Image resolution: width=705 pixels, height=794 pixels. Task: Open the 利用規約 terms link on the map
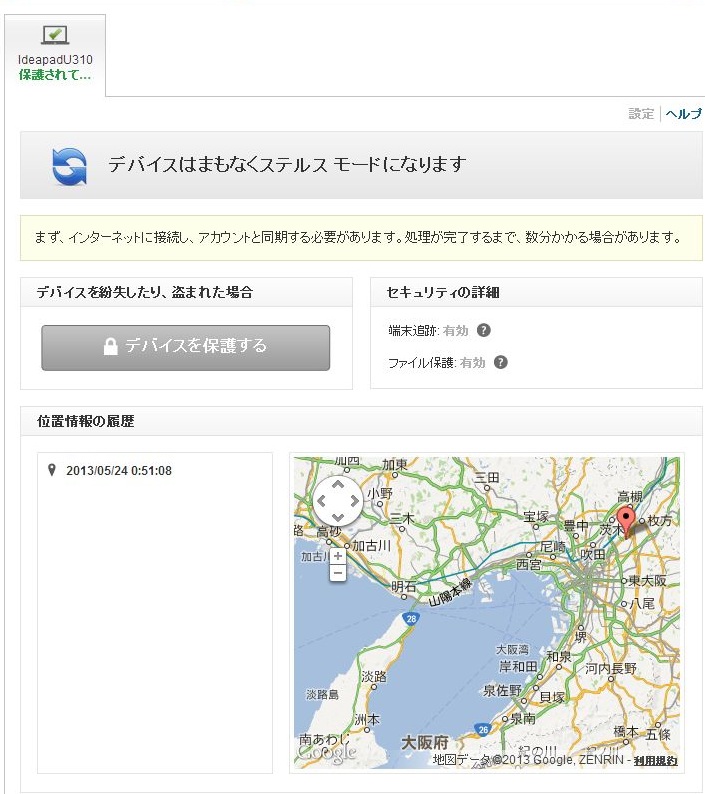(655, 760)
